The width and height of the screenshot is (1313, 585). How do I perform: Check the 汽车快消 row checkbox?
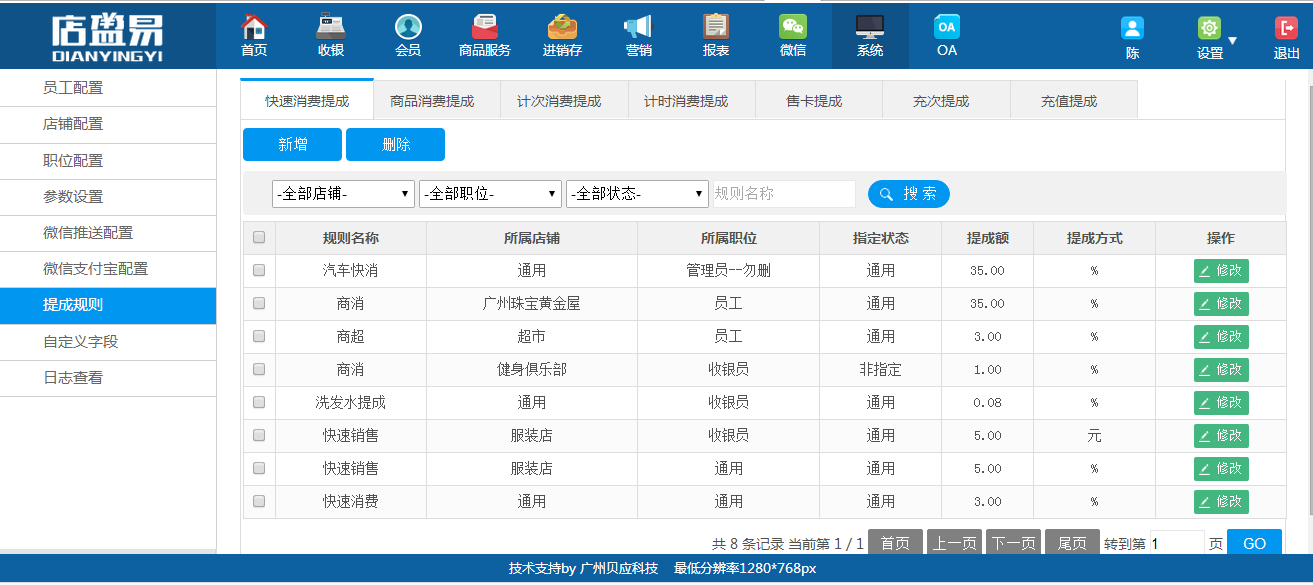[x=259, y=270]
